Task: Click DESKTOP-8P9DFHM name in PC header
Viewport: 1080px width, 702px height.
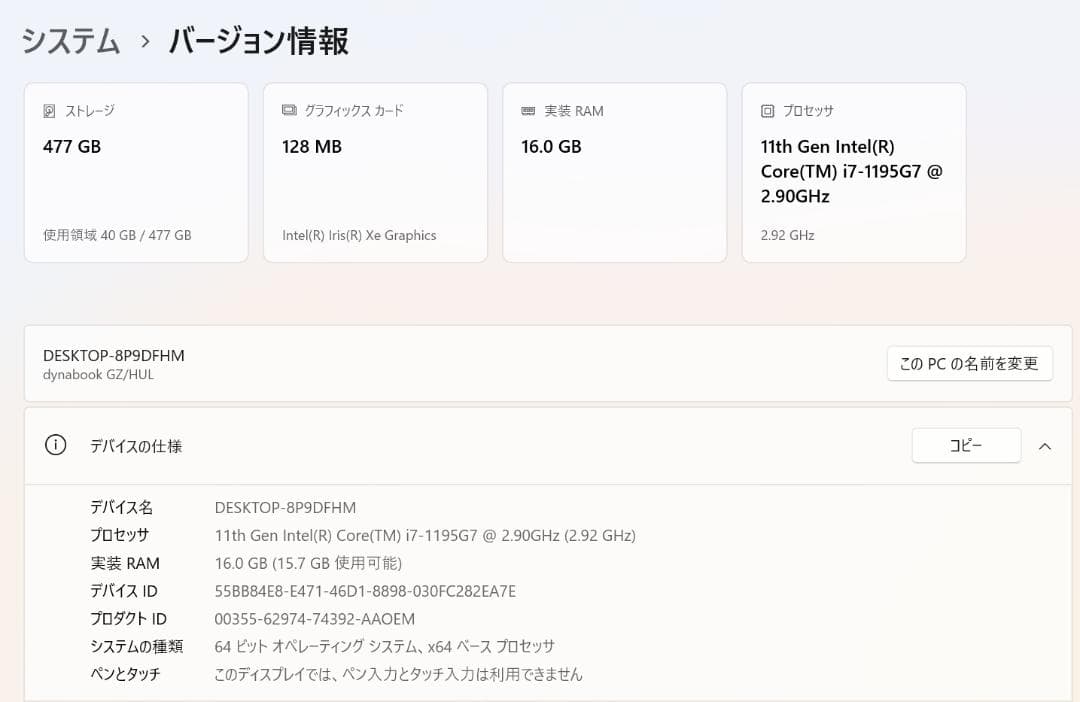Action: (114, 355)
